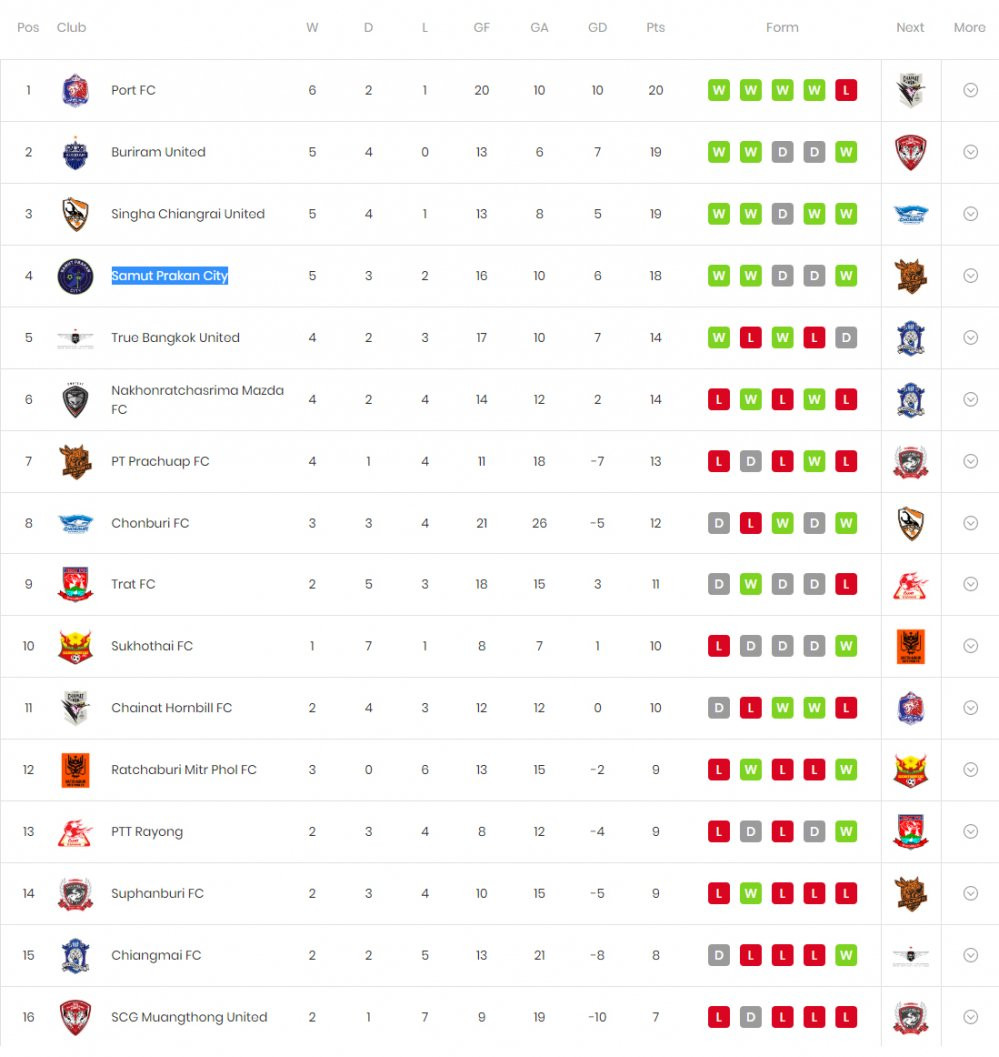Click the Chonburi FC shark logo

coord(75,523)
